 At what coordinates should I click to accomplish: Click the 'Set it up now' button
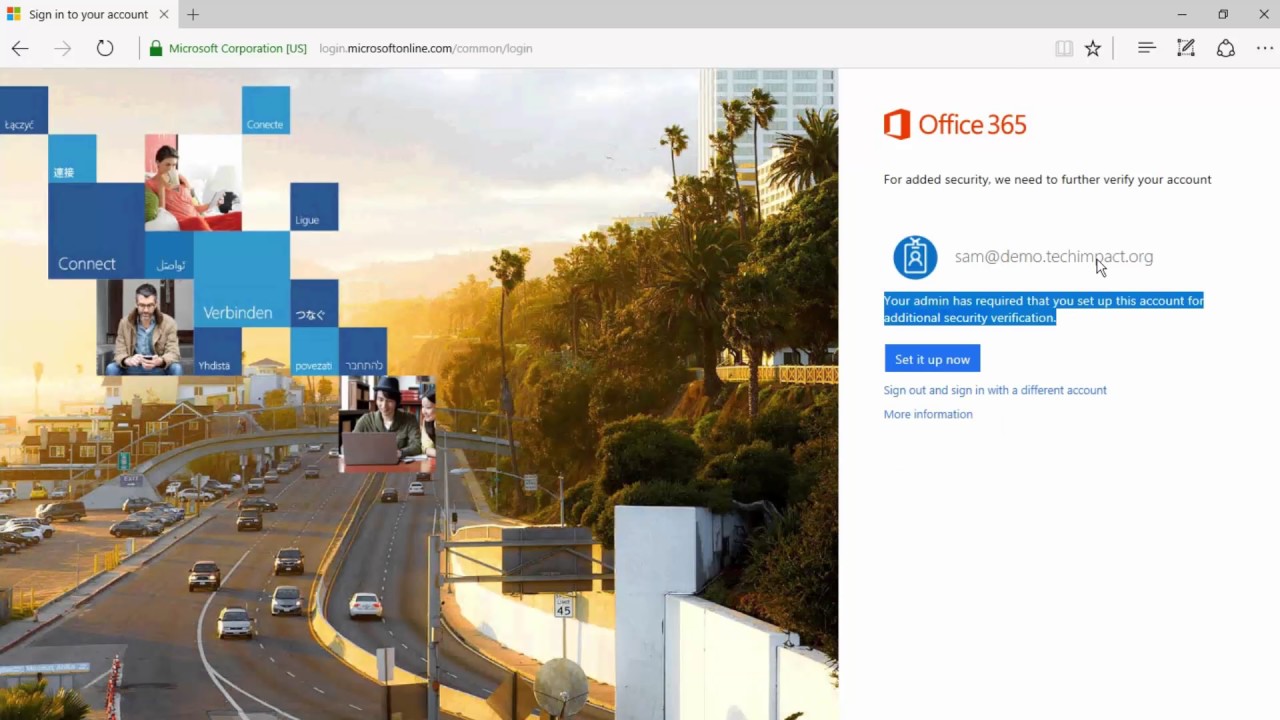(932, 359)
